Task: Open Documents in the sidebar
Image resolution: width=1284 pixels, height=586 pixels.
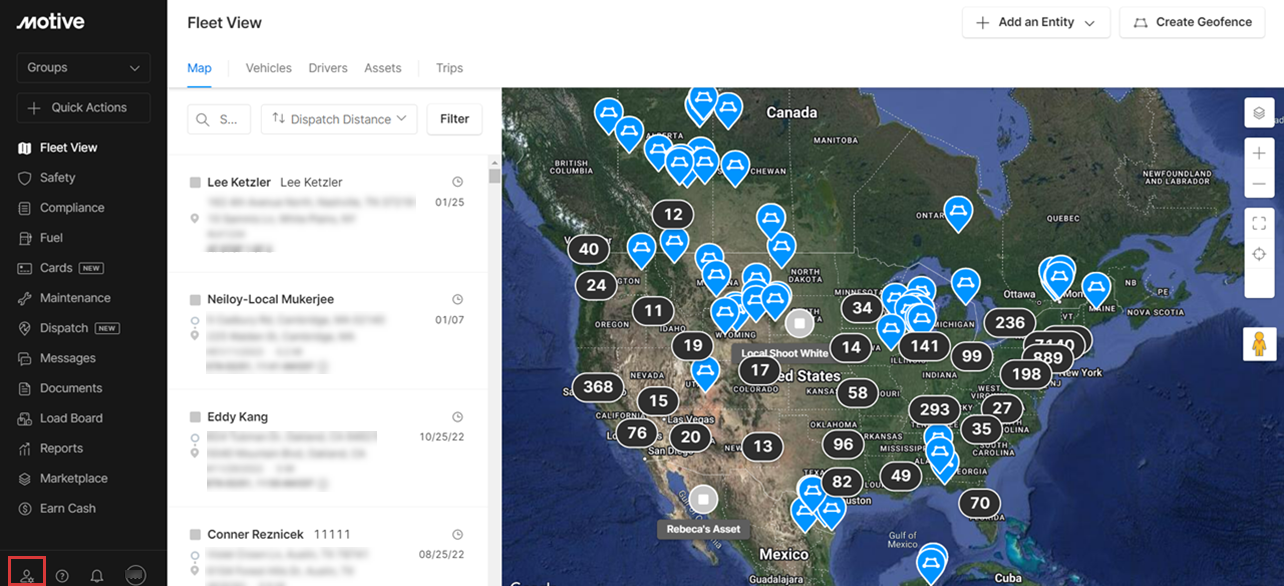Action: [71, 388]
